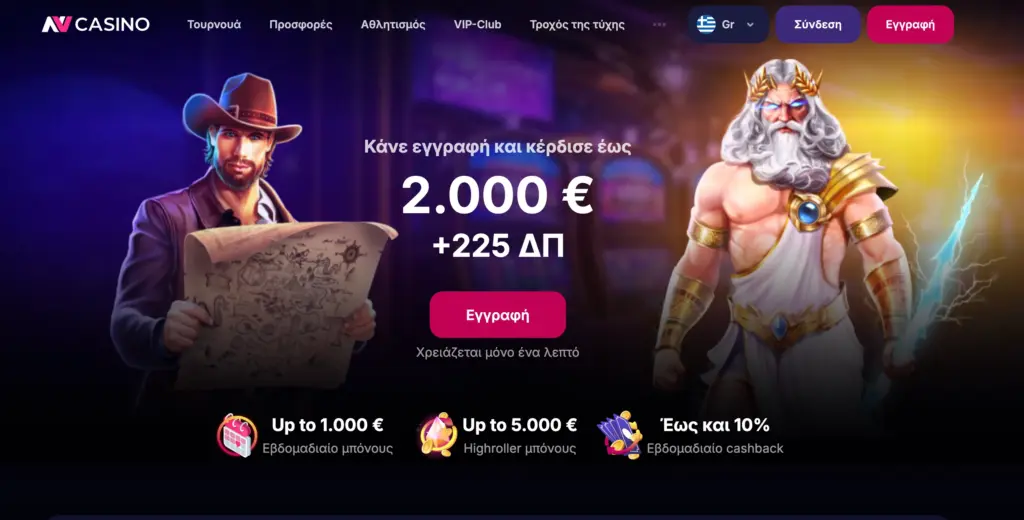Expand the Gr language dropdown

pyautogui.click(x=728, y=24)
